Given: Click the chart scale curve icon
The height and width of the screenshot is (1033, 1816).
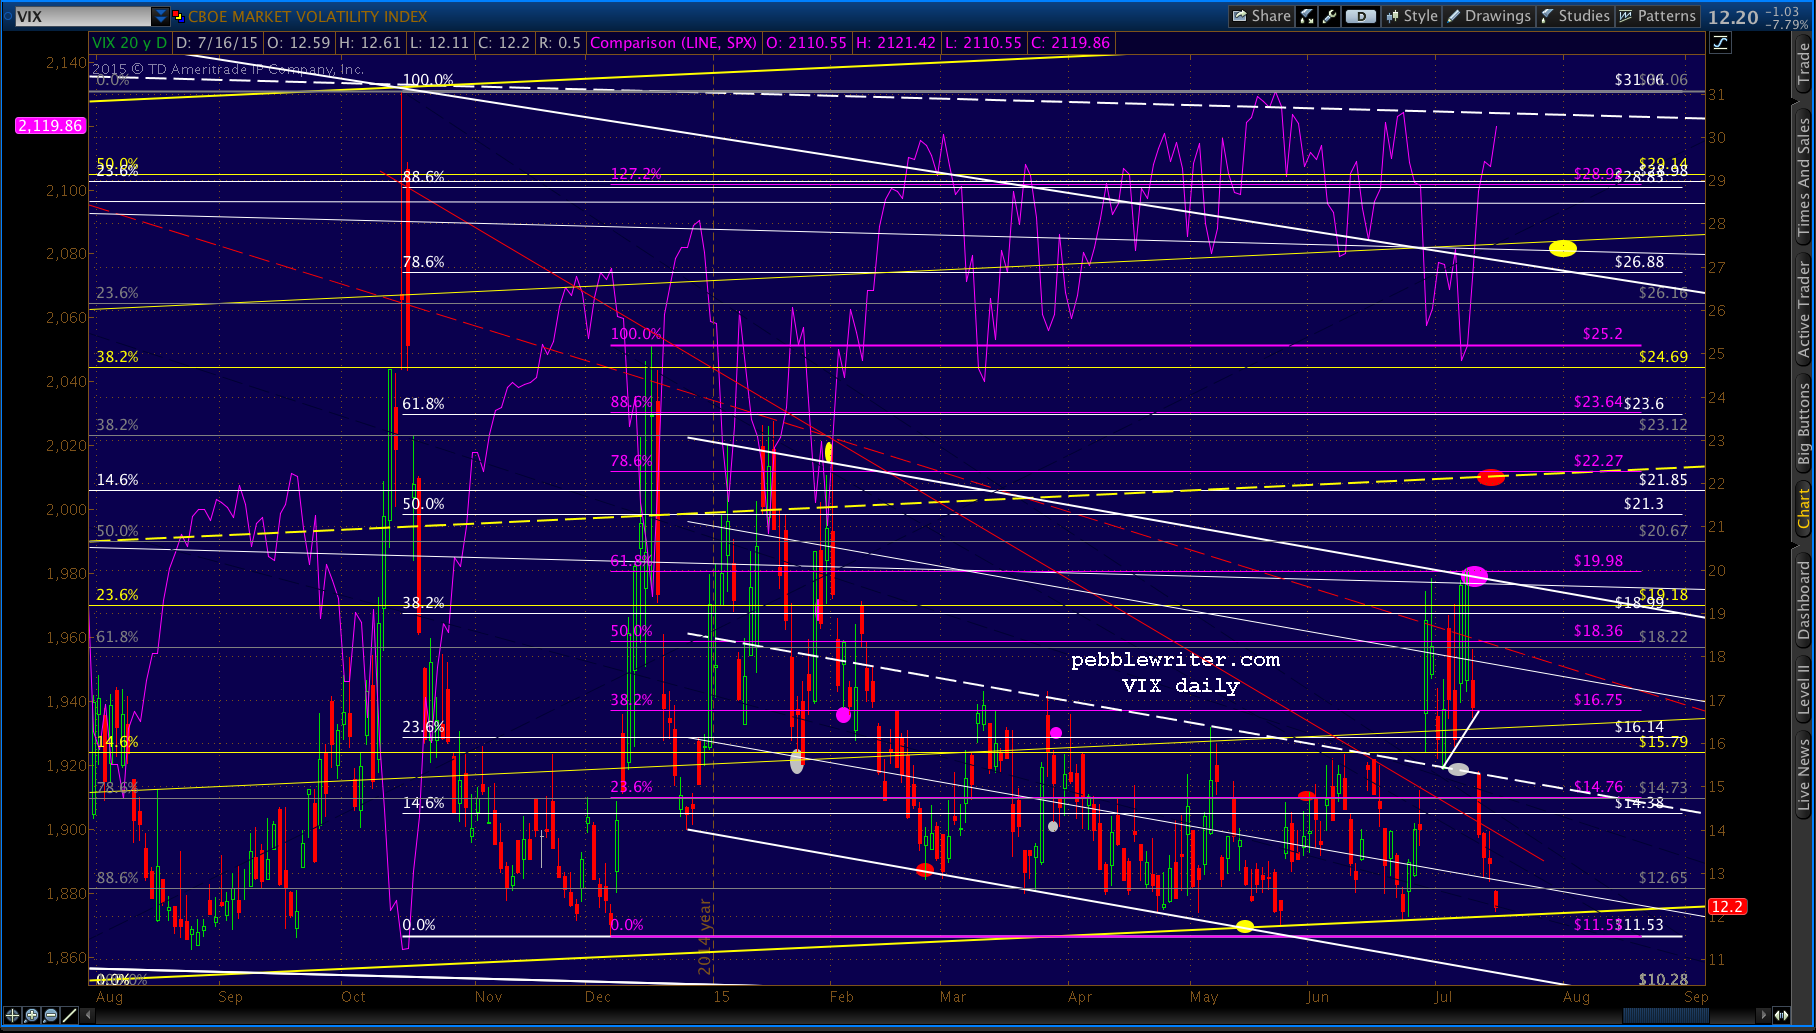Looking at the screenshot, I should point(1720,43).
